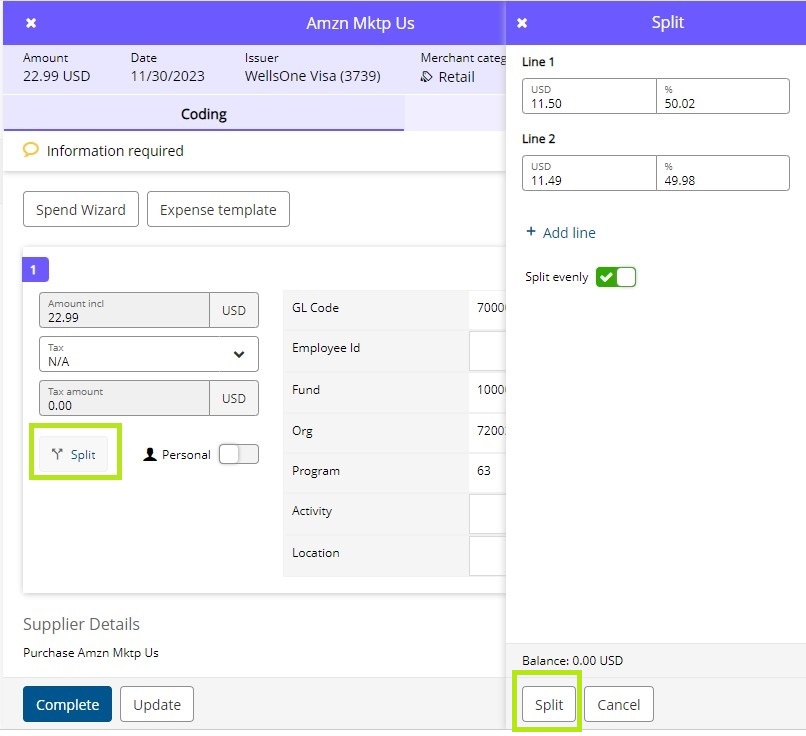This screenshot has width=806, height=736.
Task: Toggle the Personal expense switch
Action: pos(238,454)
